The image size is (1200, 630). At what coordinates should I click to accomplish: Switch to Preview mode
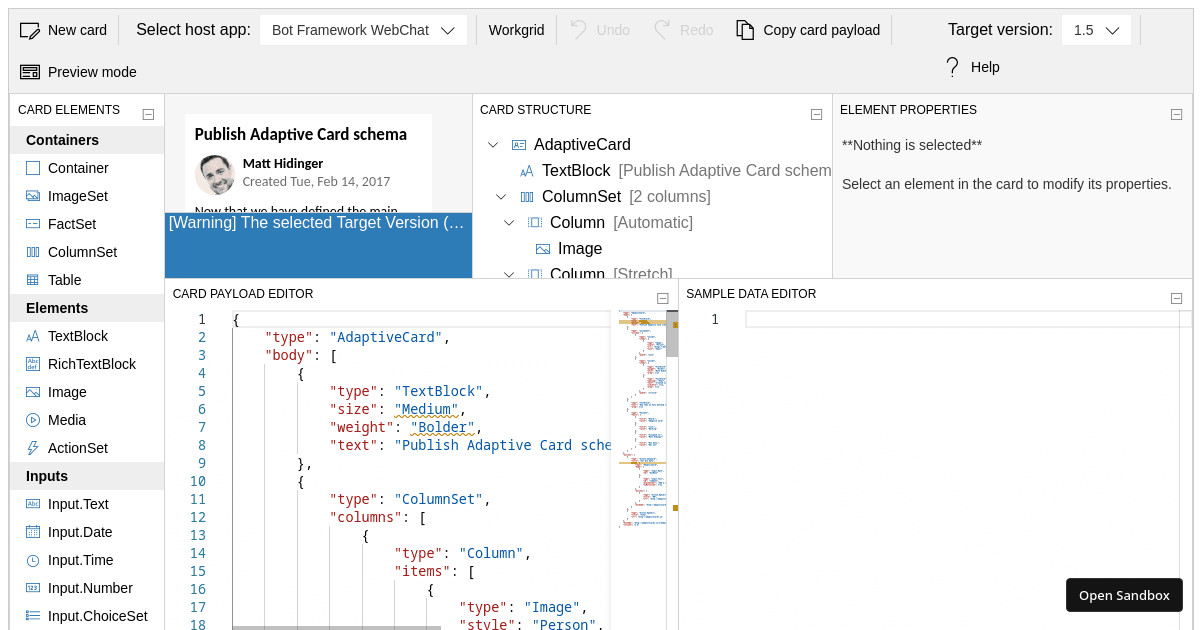coord(78,72)
